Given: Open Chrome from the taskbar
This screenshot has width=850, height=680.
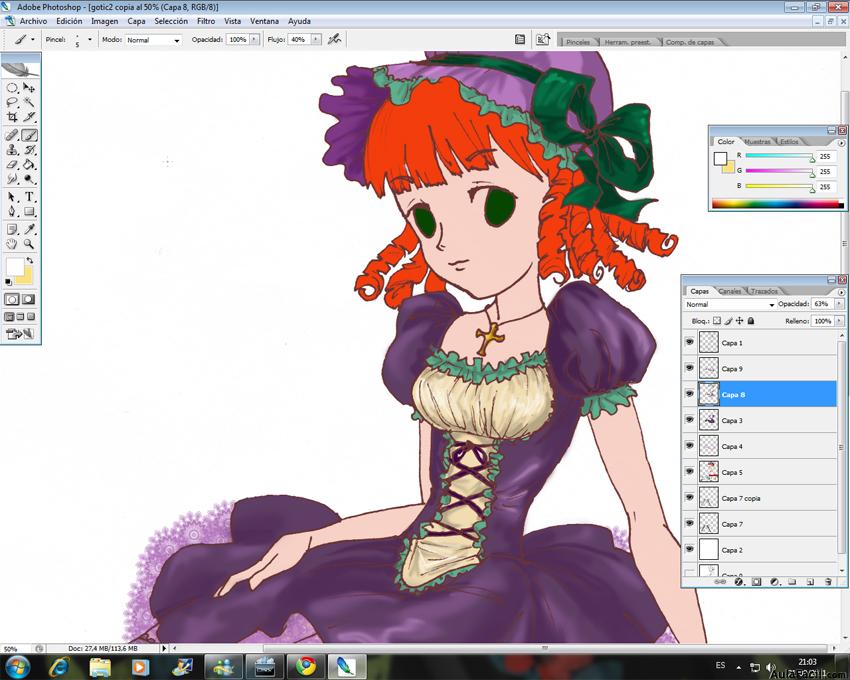Looking at the screenshot, I should pos(306,665).
